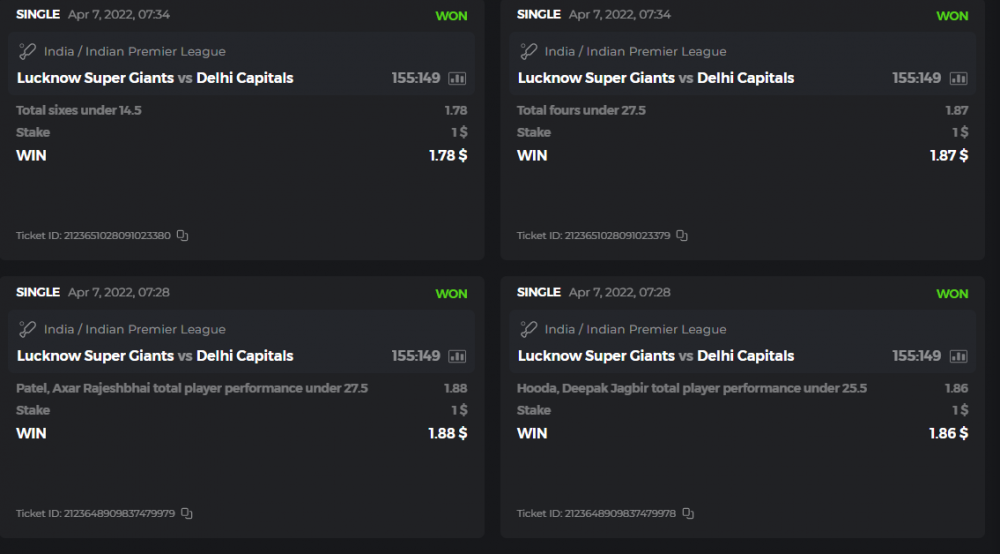This screenshot has height=554, width=1000.
Task: Open match statistics icon on Axar Patel bet
Action: pyautogui.click(x=457, y=356)
